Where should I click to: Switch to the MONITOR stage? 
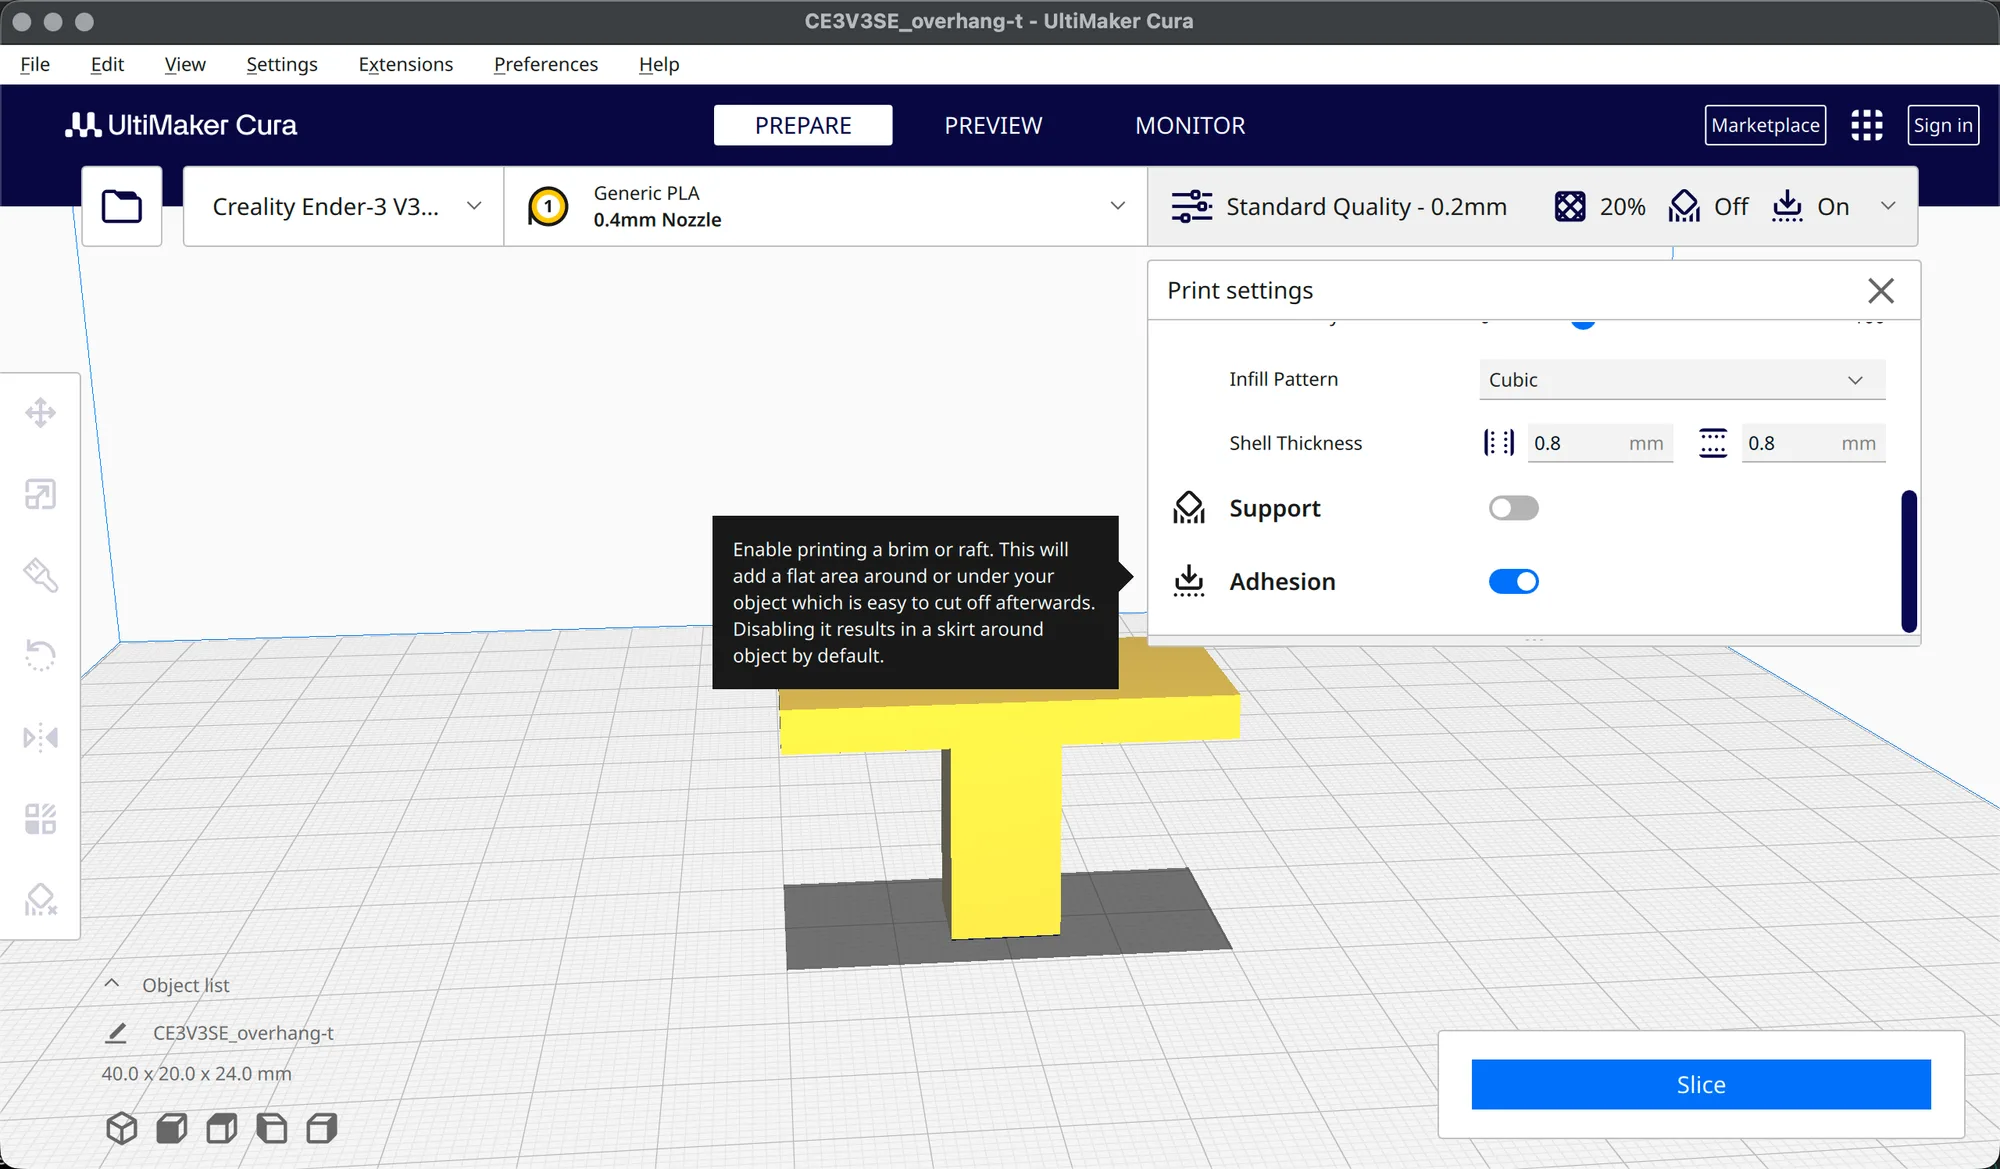[x=1190, y=125]
